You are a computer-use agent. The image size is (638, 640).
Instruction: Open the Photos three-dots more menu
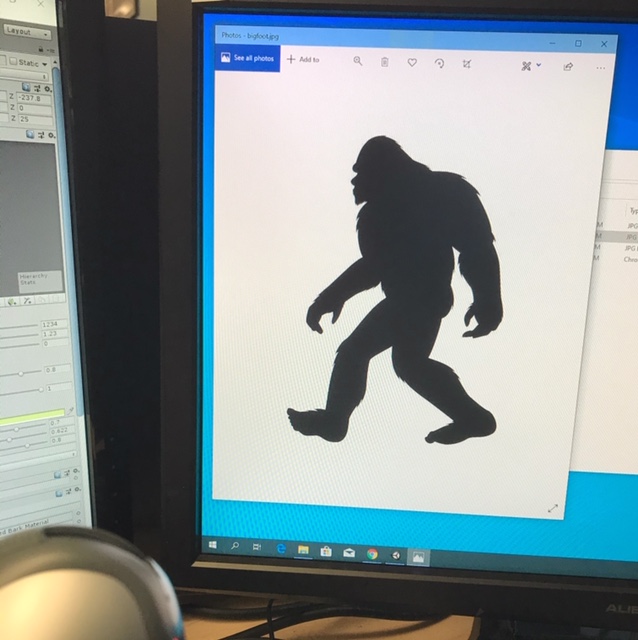coord(600,68)
